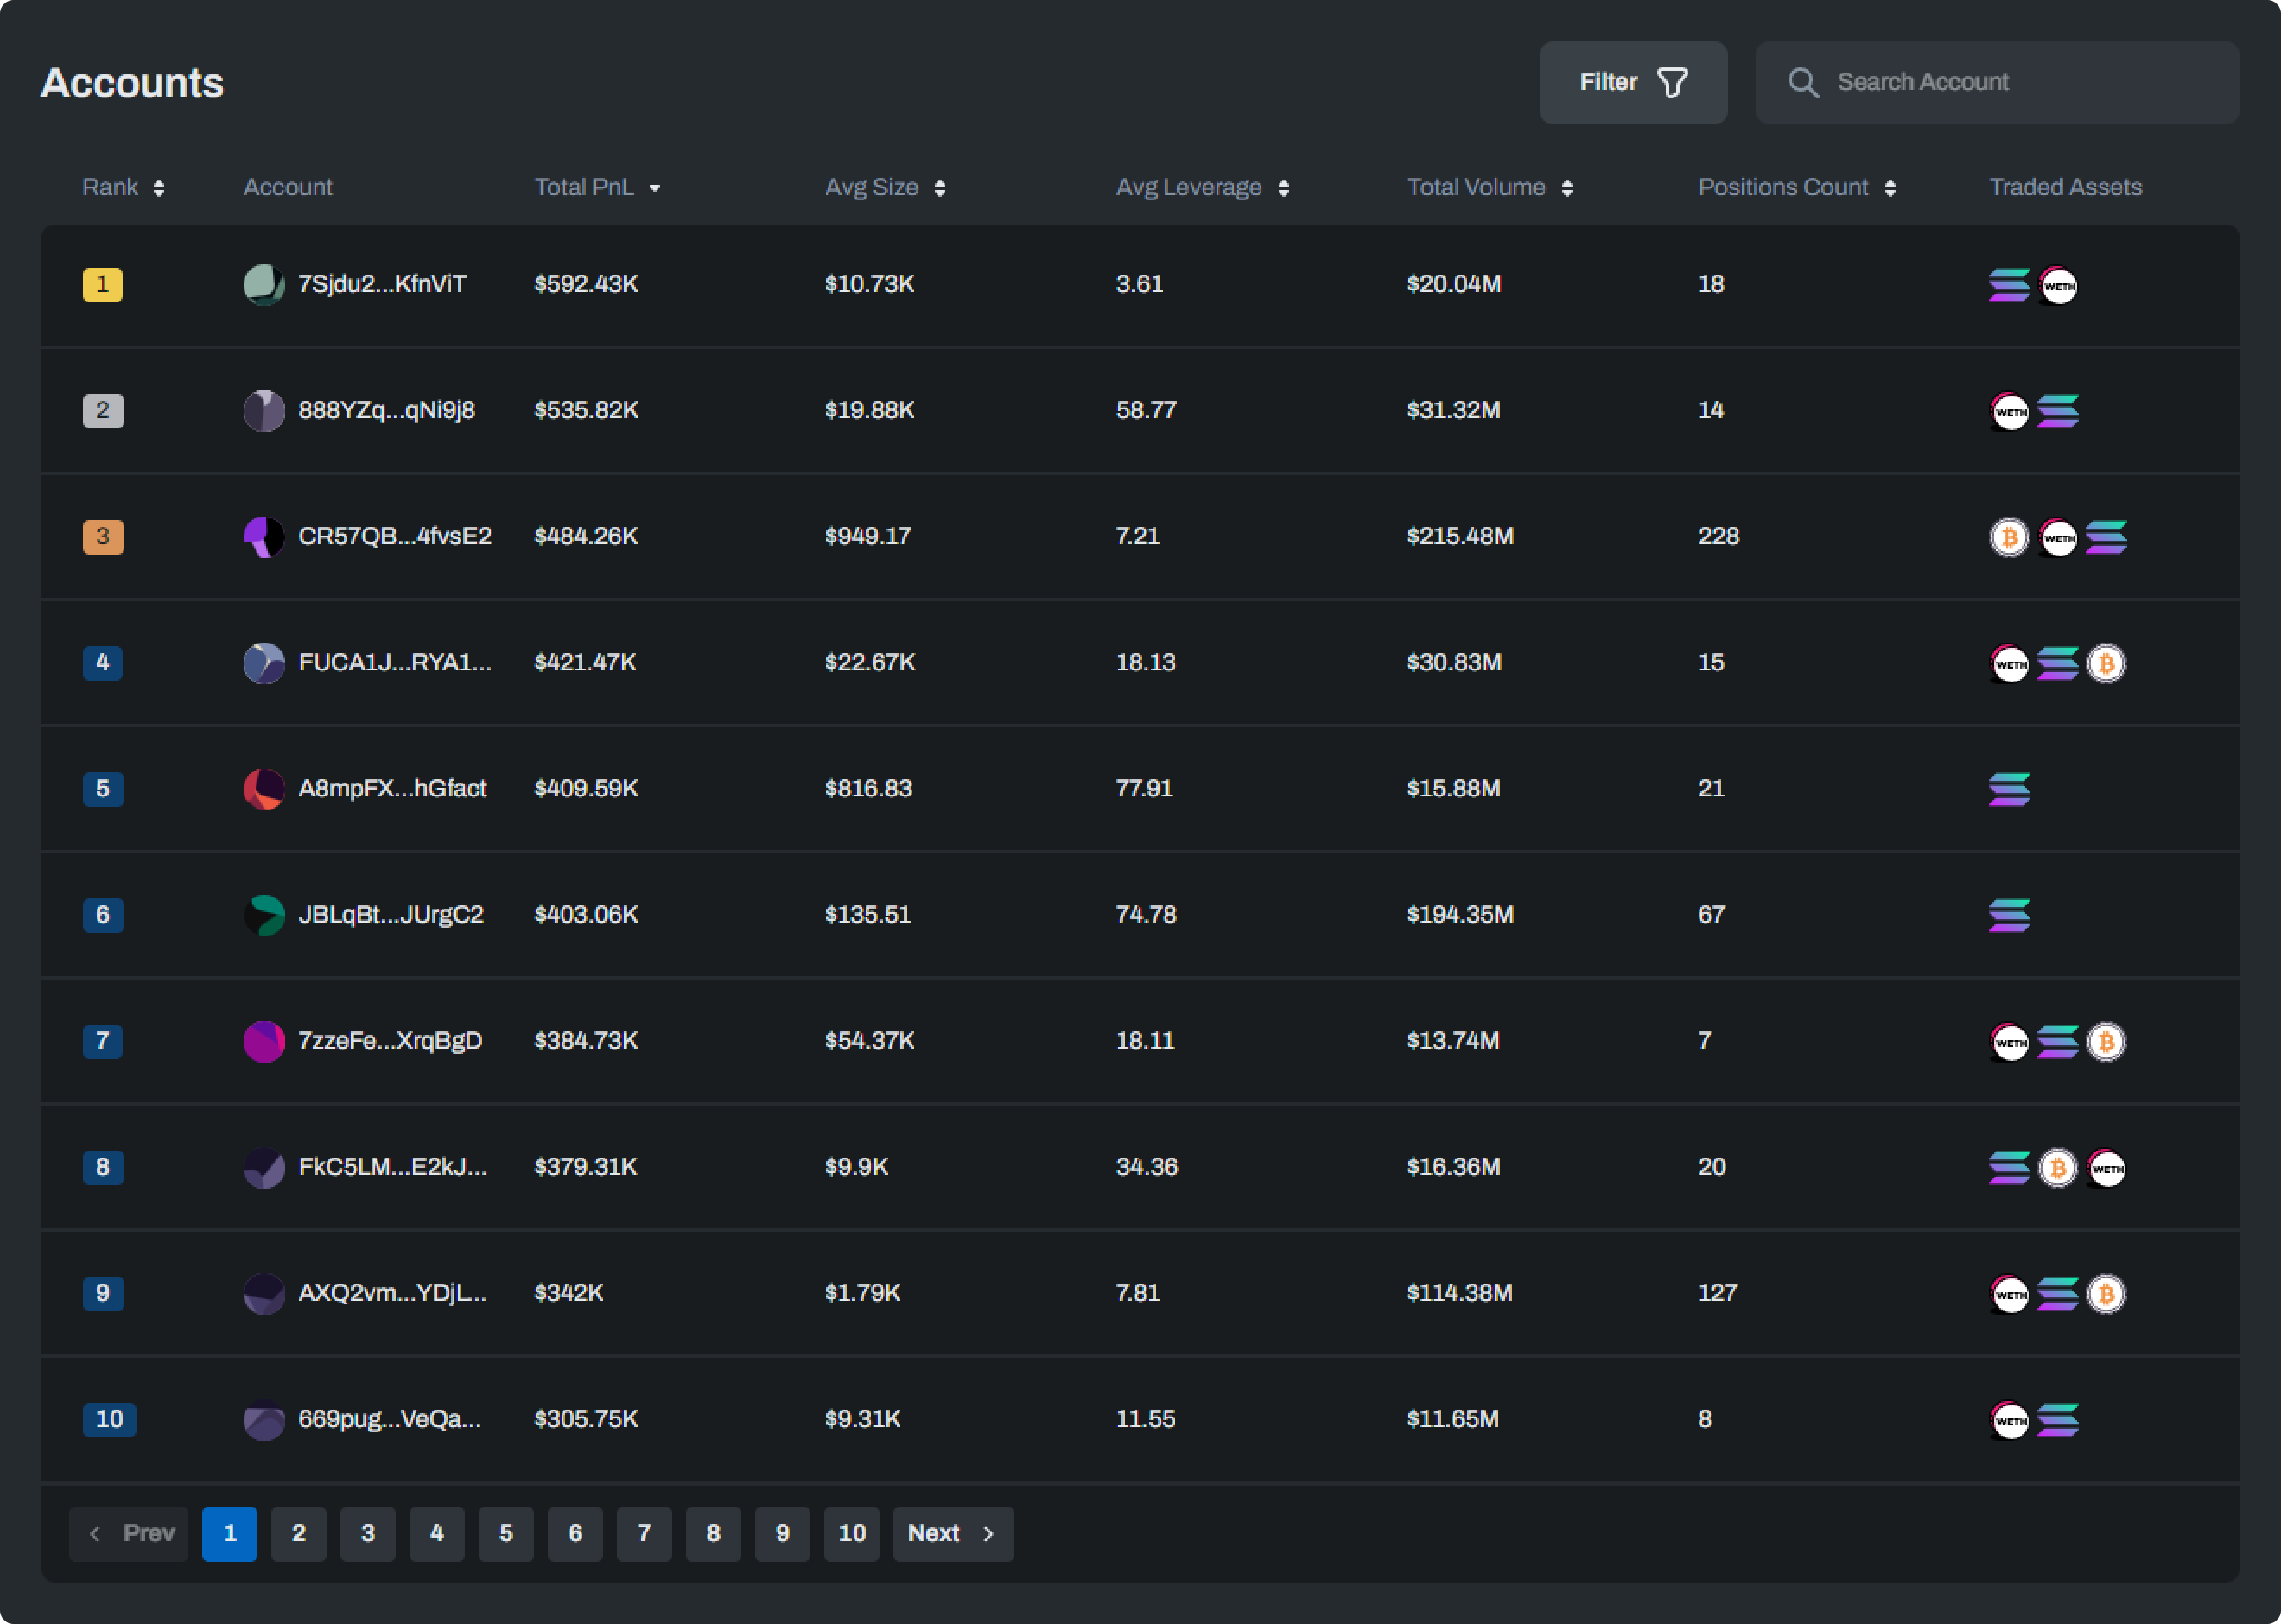Jump to pagination page 10
The height and width of the screenshot is (1624, 2281).
852,1533
